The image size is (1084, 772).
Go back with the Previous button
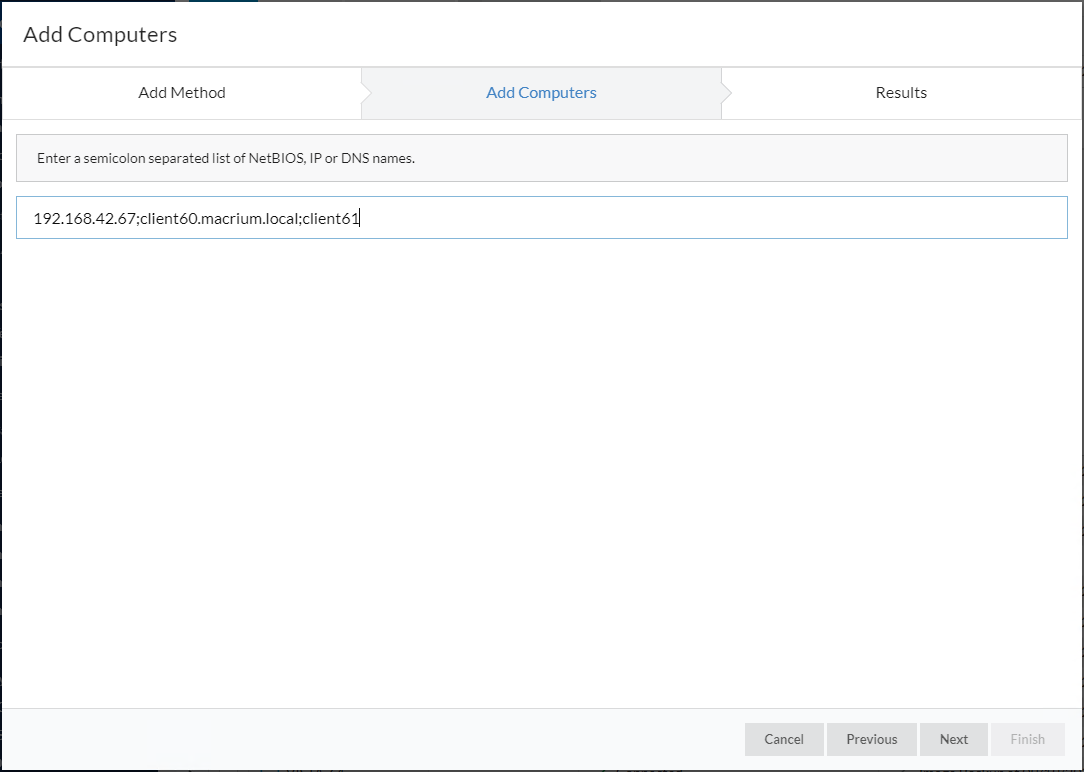[x=871, y=739]
